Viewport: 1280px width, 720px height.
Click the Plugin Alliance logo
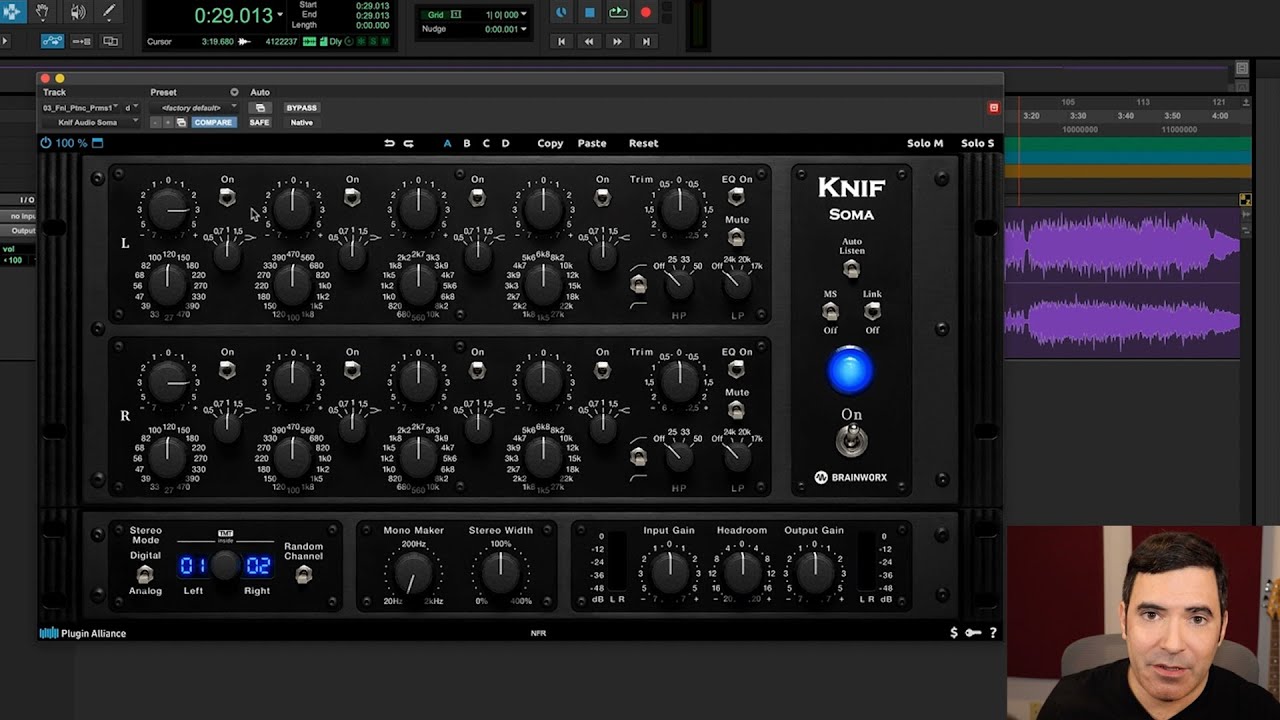tap(83, 633)
